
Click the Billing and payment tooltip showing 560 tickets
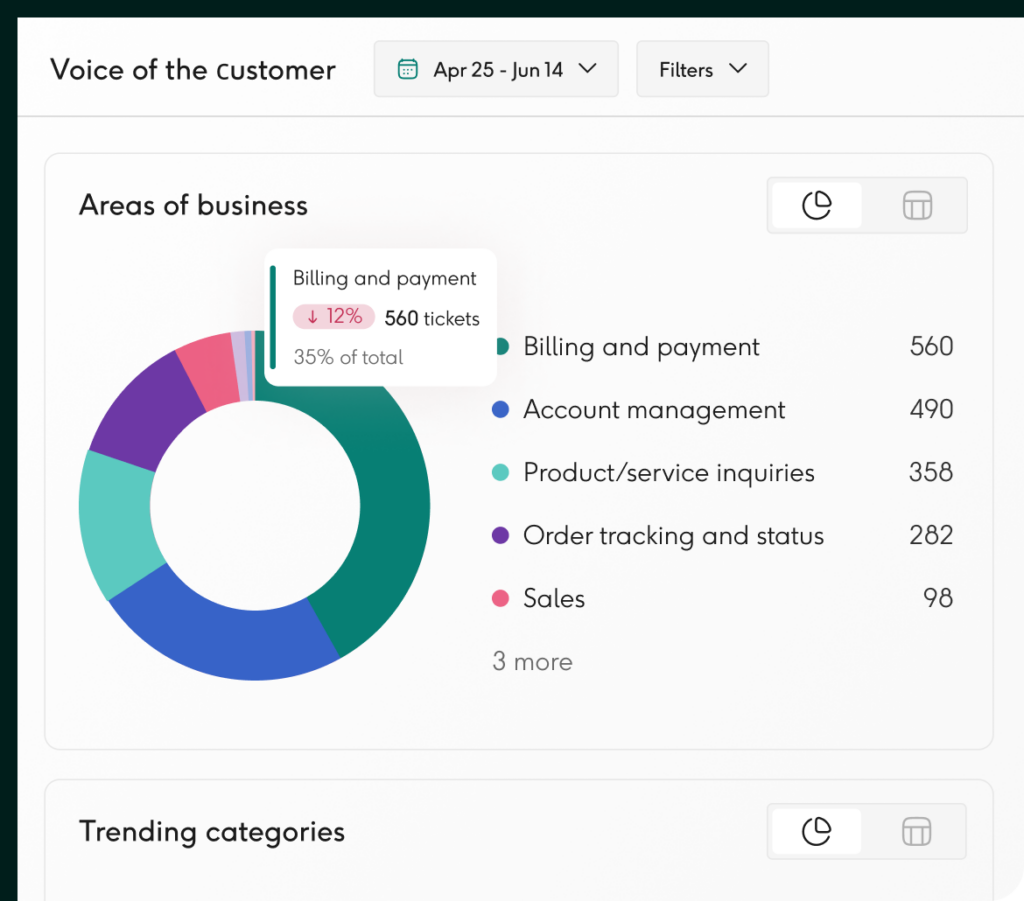380,316
